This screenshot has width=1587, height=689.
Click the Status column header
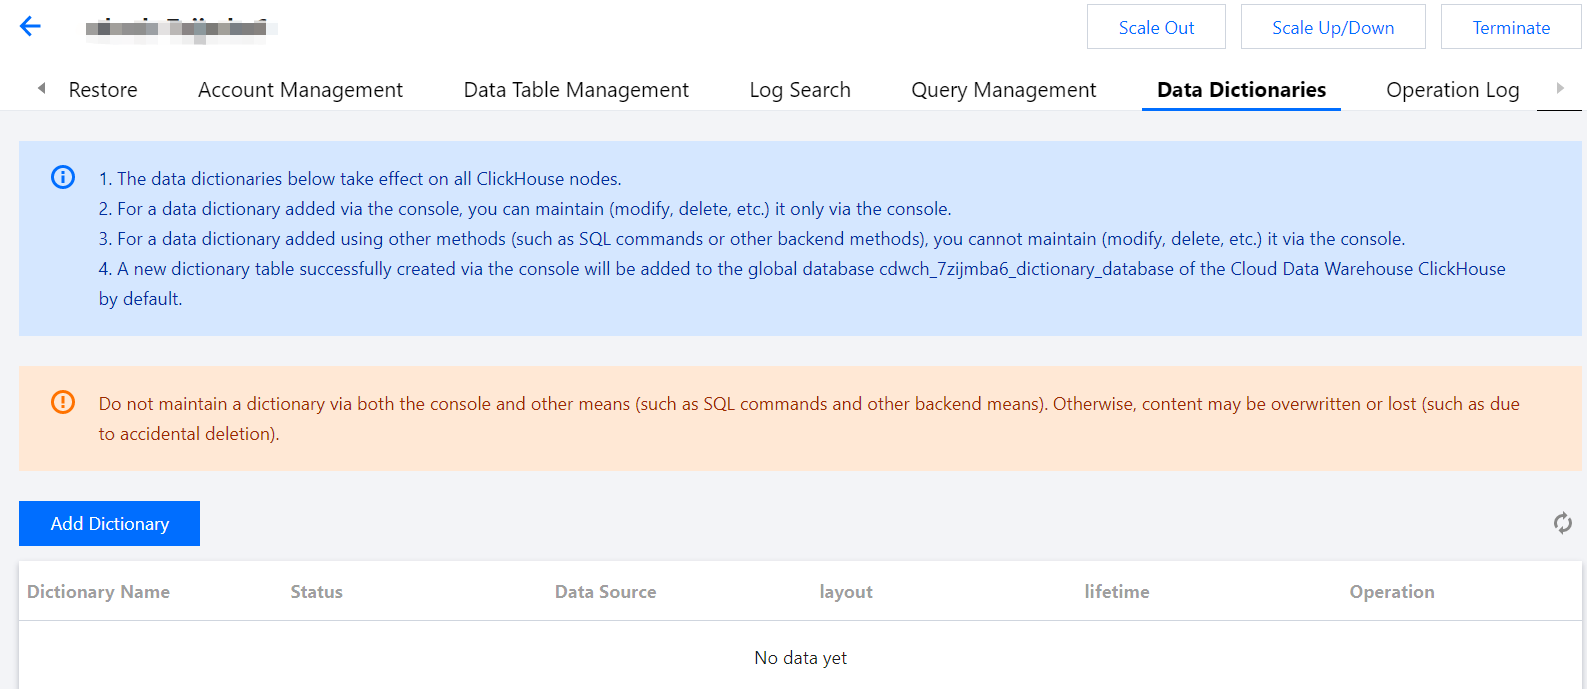(x=316, y=592)
